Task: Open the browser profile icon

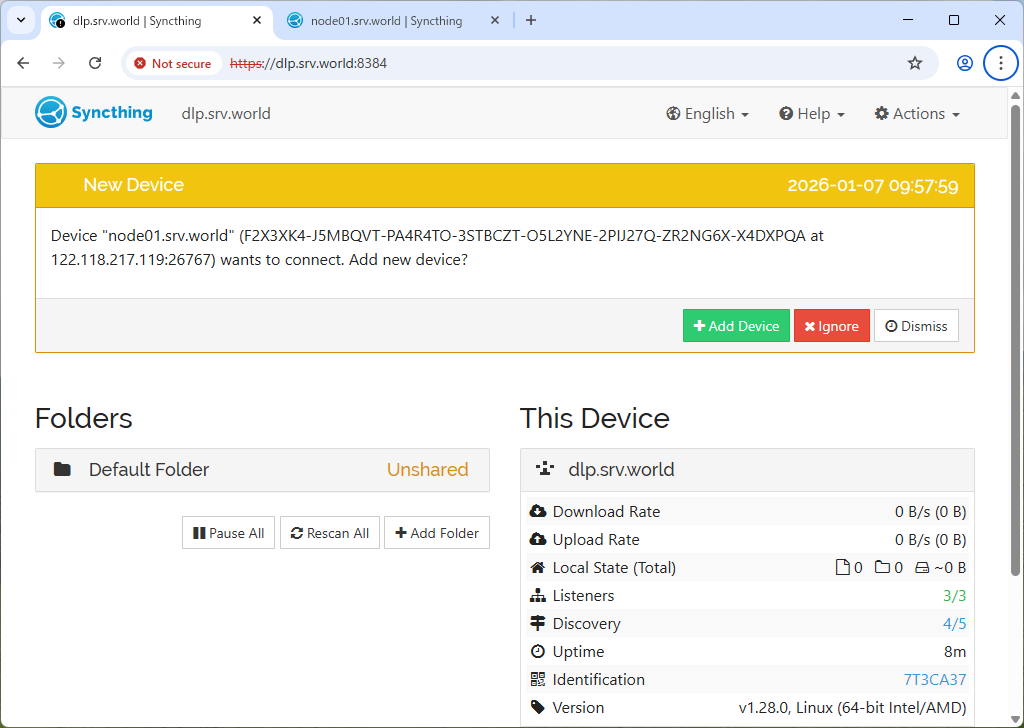Action: tap(964, 63)
